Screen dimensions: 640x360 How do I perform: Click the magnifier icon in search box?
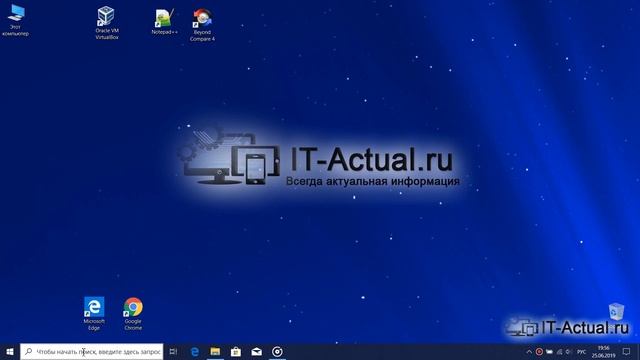tap(29, 351)
